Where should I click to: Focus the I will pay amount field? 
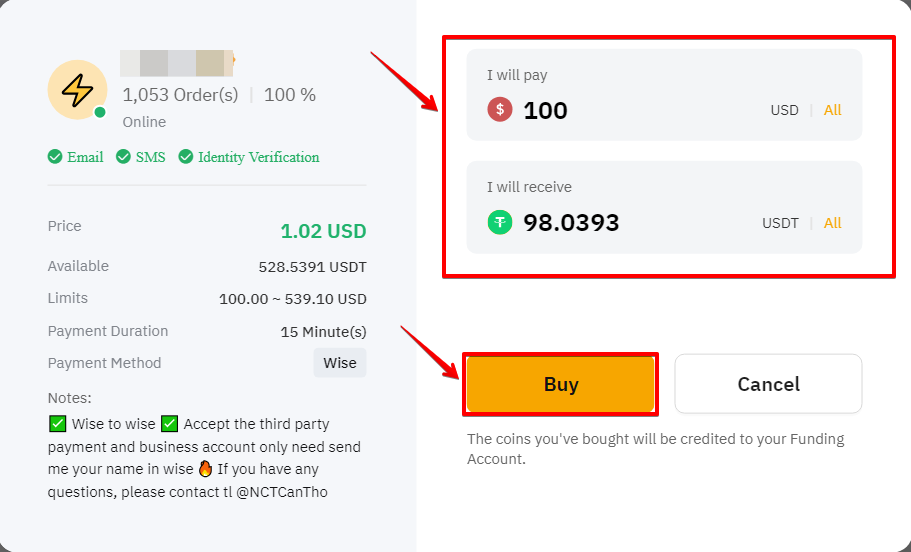(x=664, y=95)
